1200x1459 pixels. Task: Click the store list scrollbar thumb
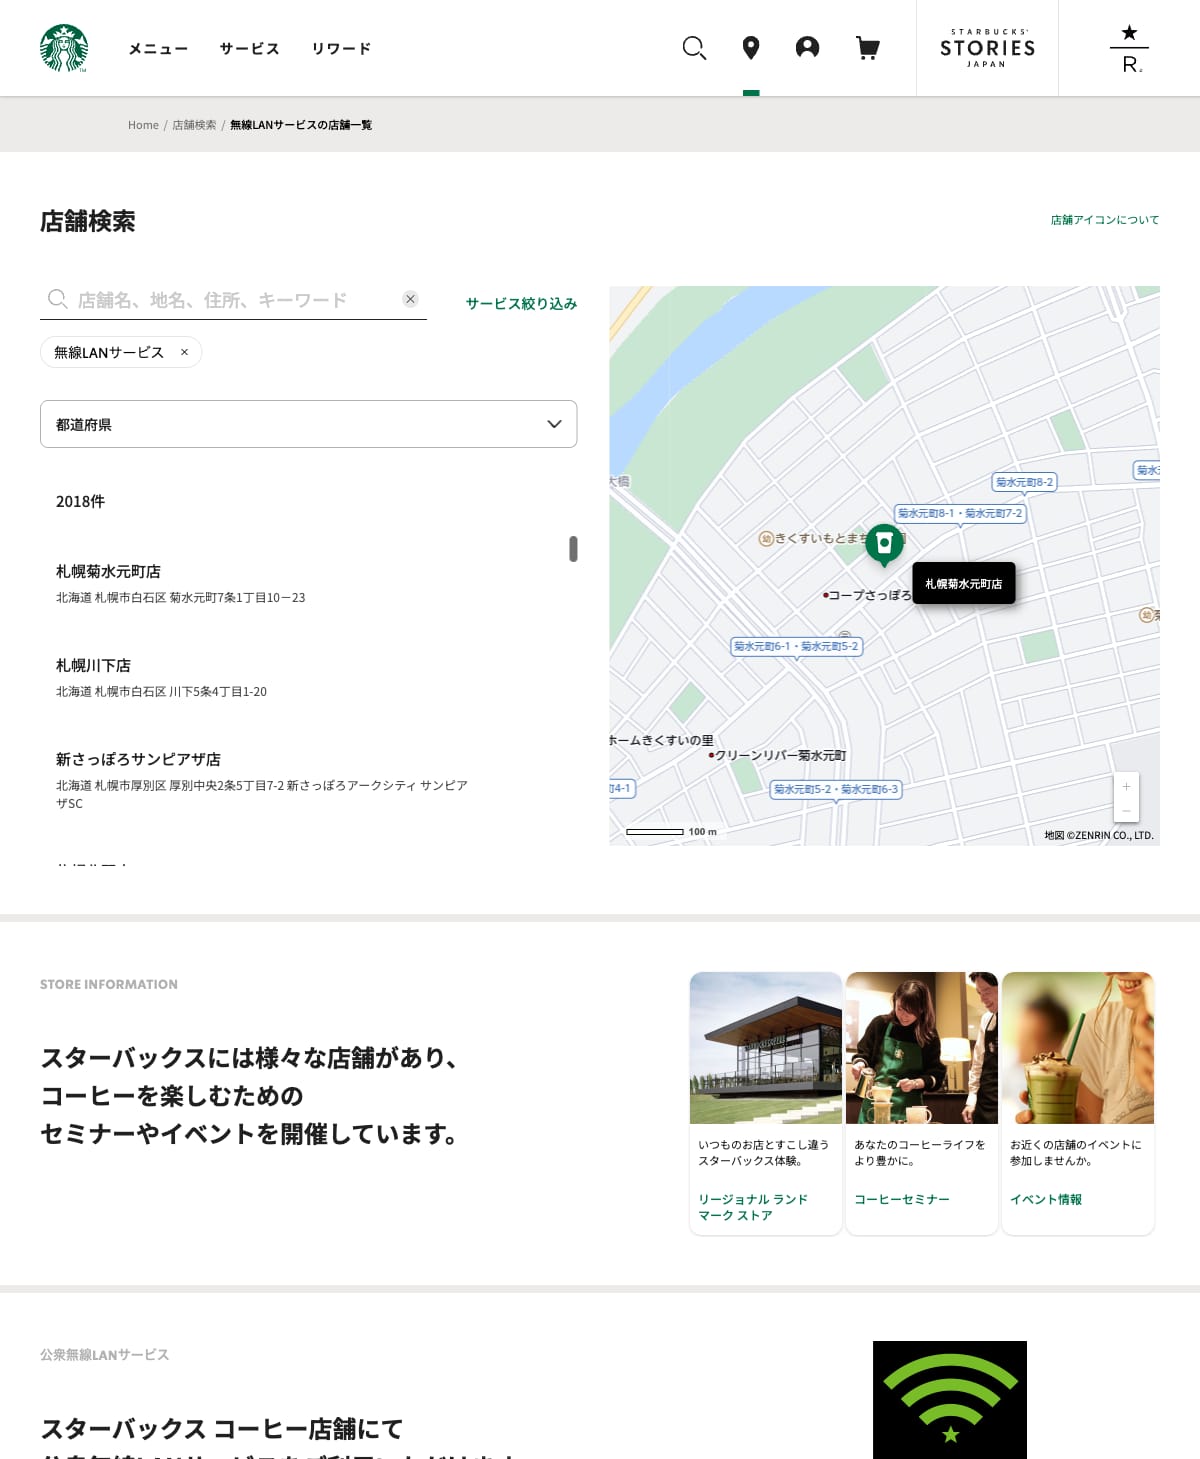[573, 549]
